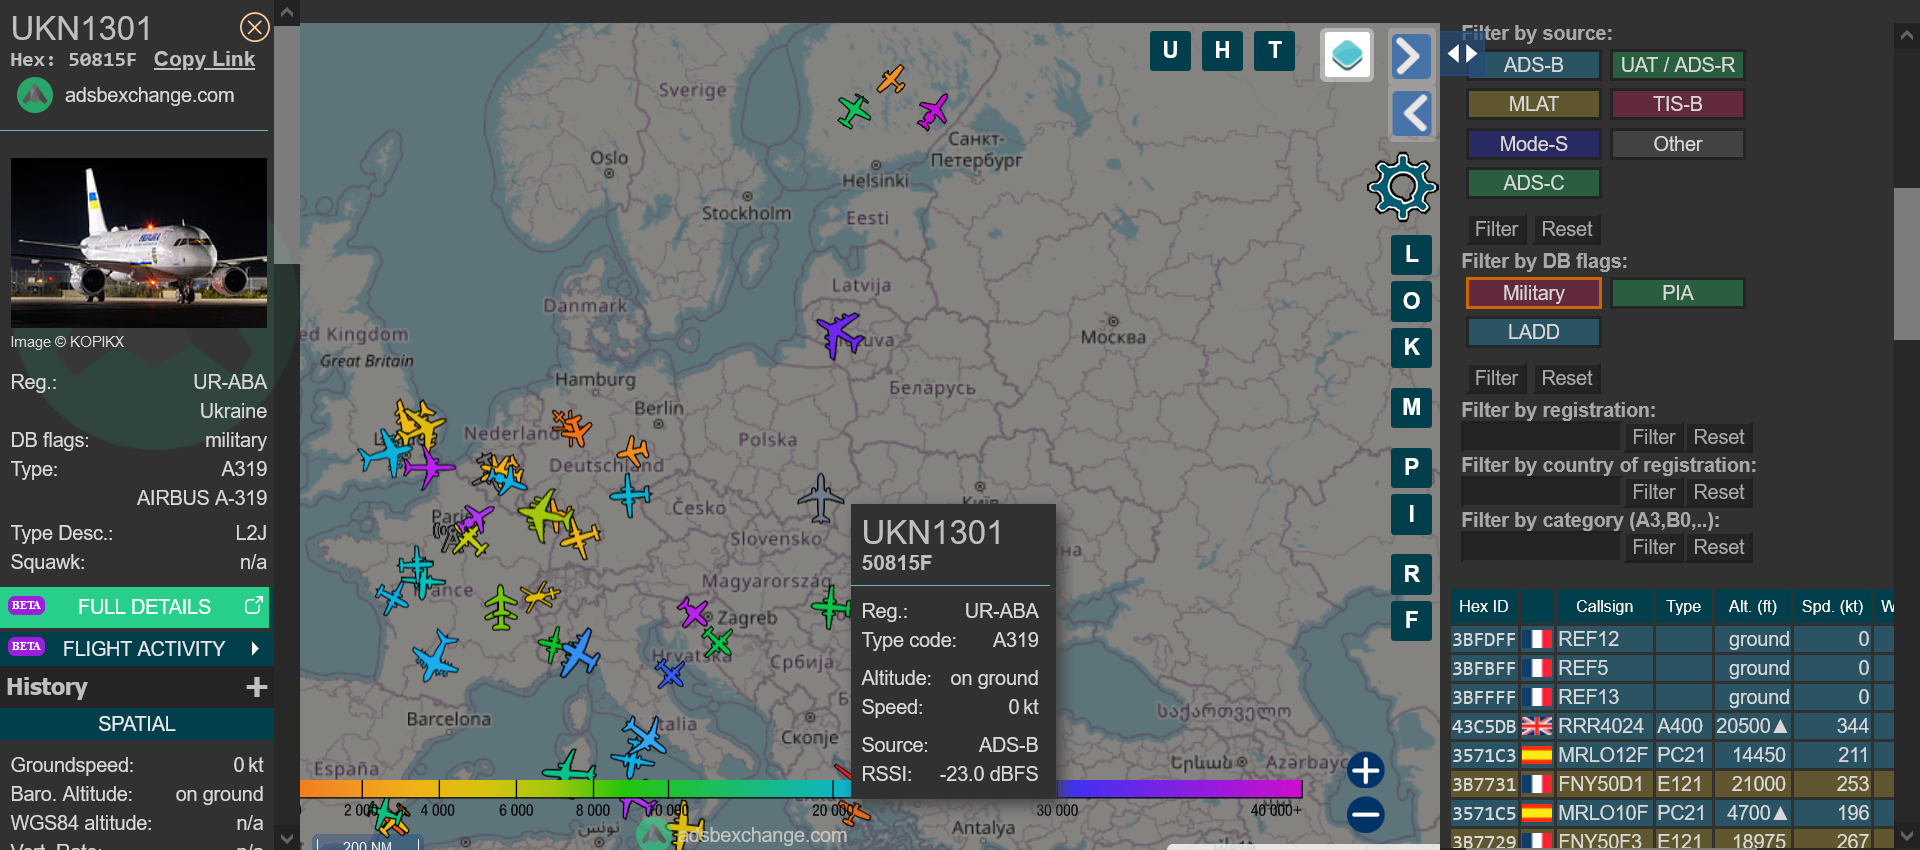
Task: Reset the country of registration filter
Action: coord(1718,492)
